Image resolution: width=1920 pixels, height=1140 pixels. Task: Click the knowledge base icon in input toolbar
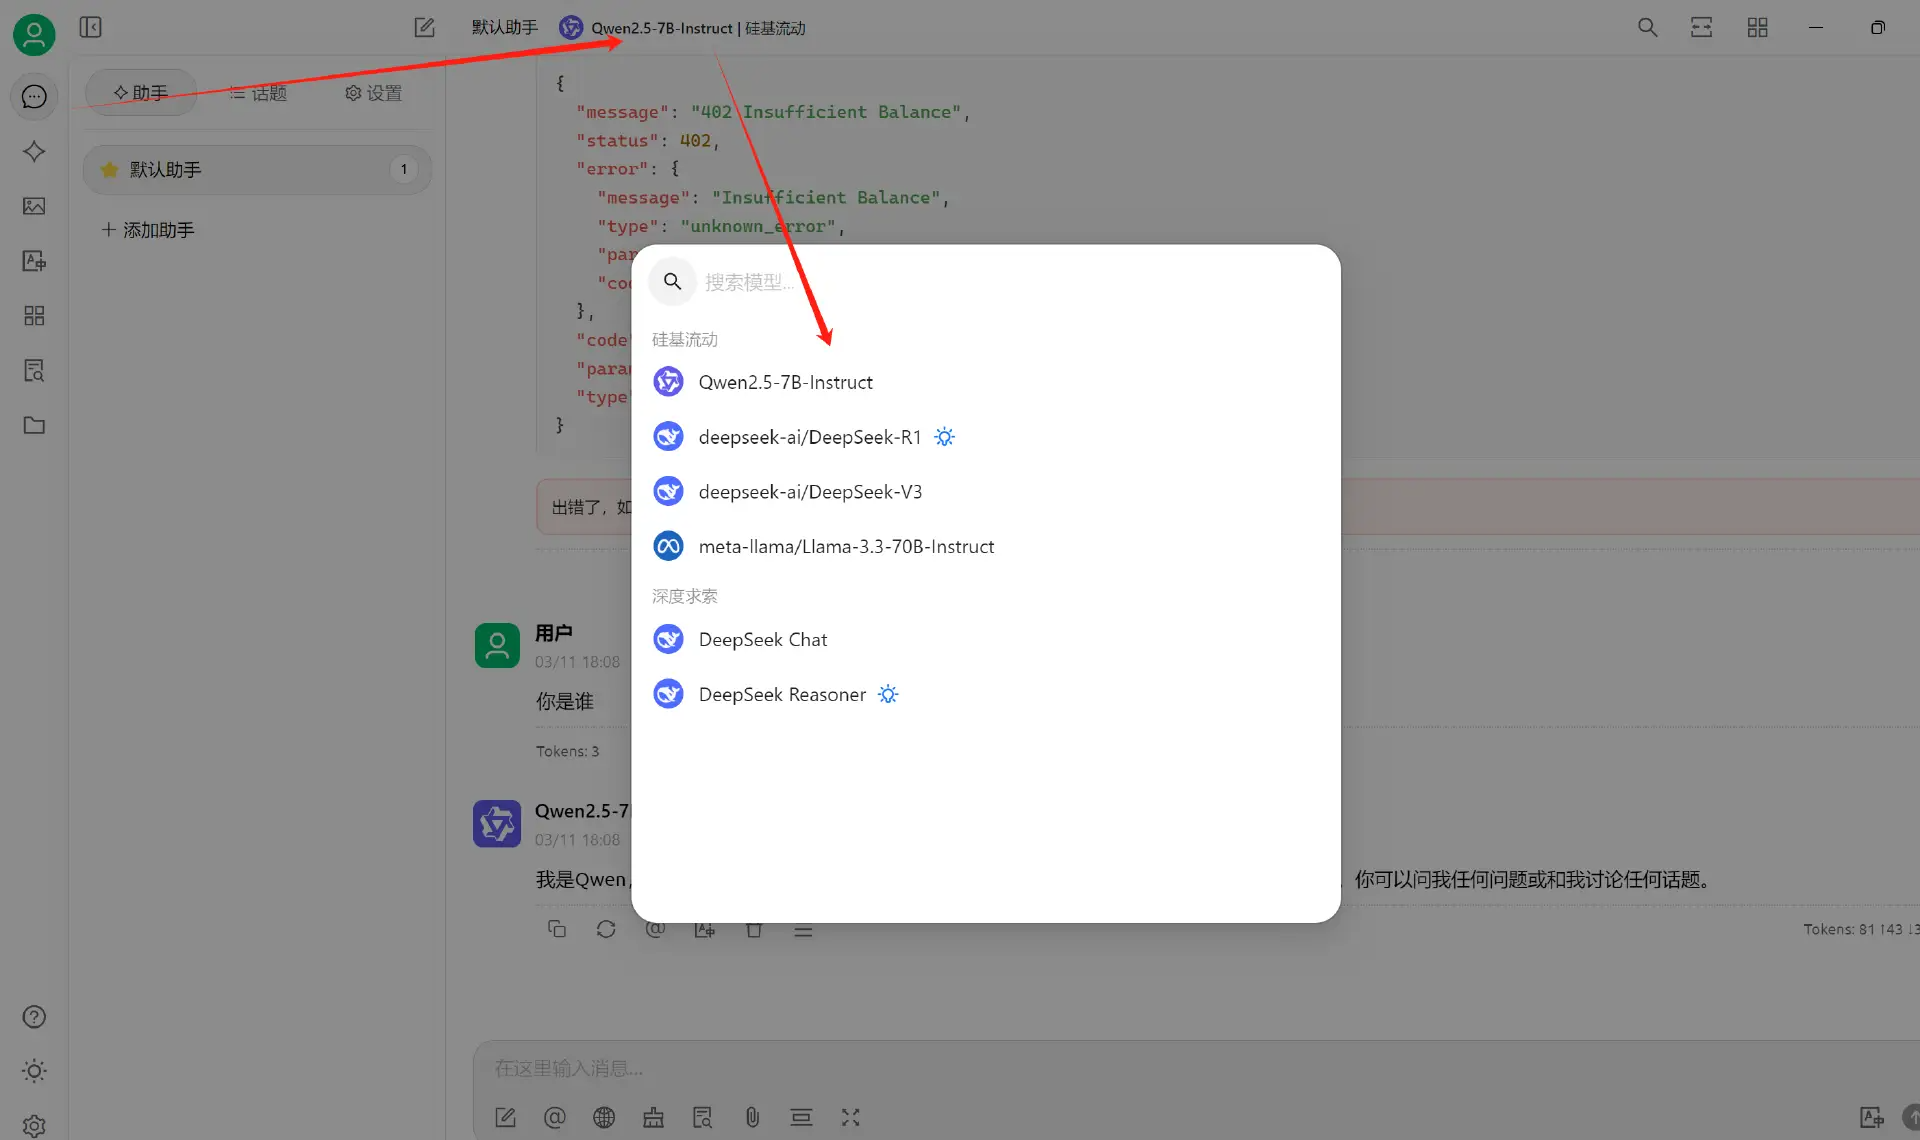pos(702,1117)
